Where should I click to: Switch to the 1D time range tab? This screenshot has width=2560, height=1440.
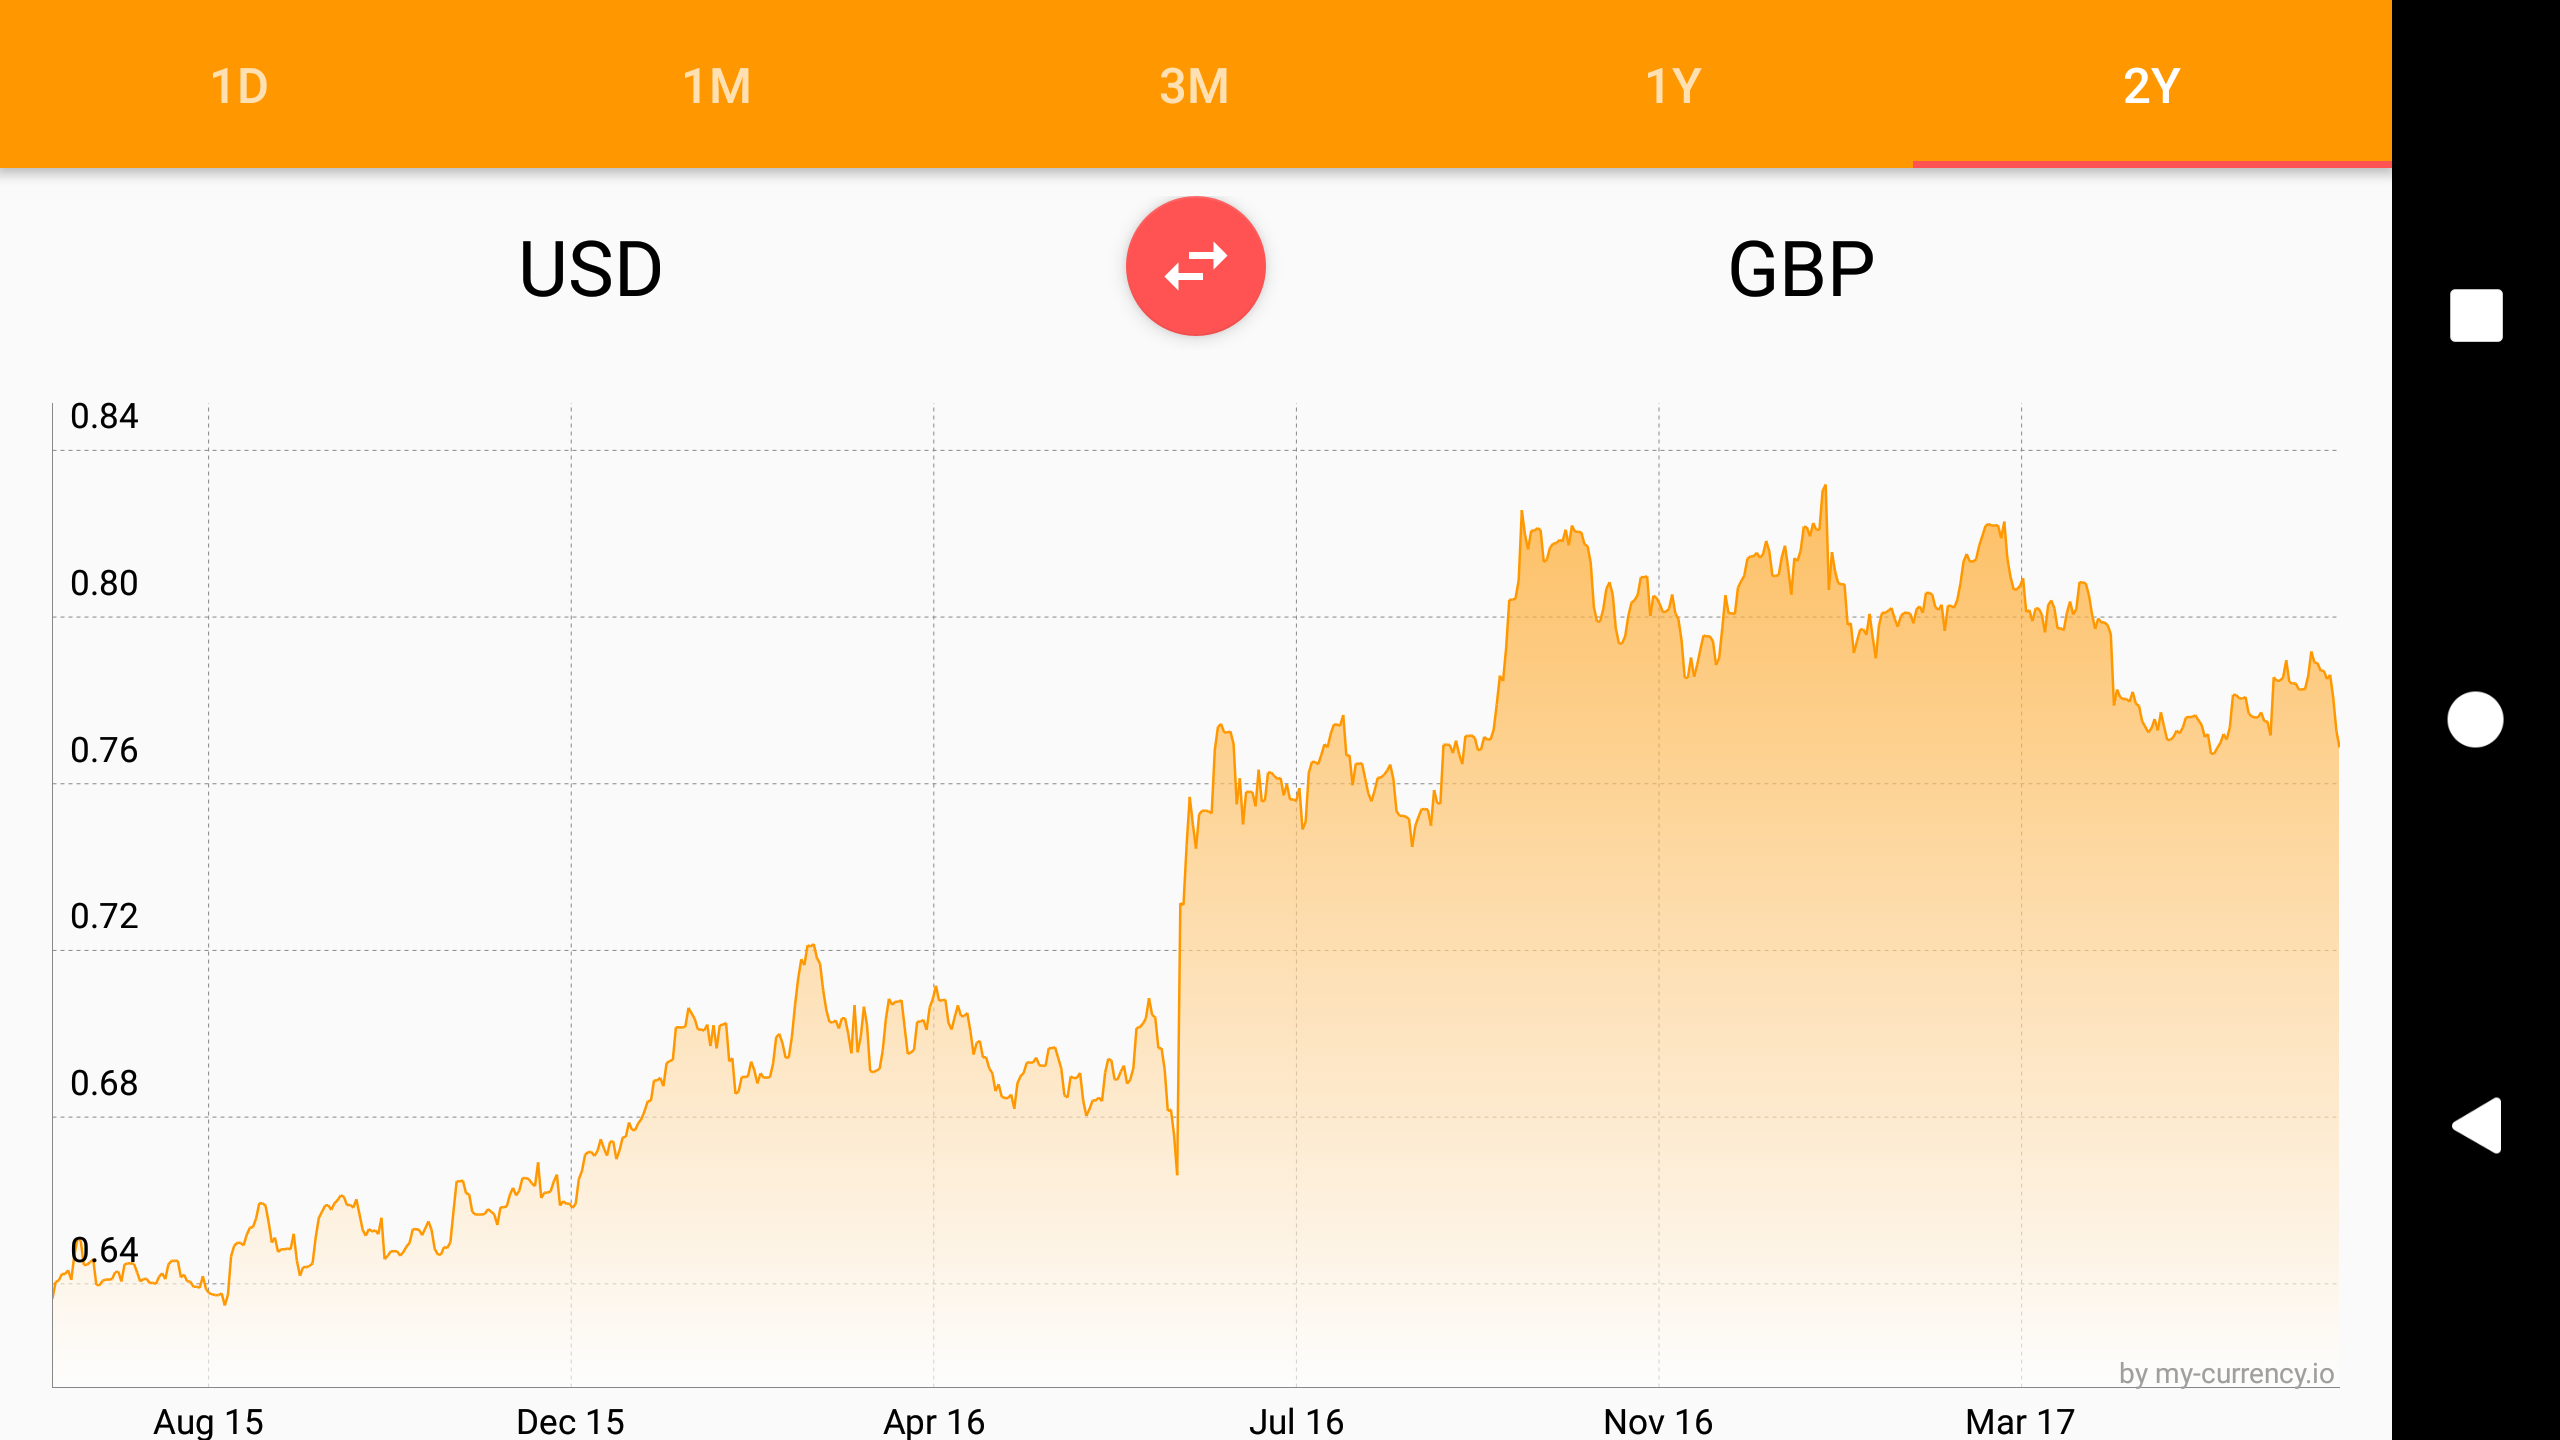coord(239,84)
